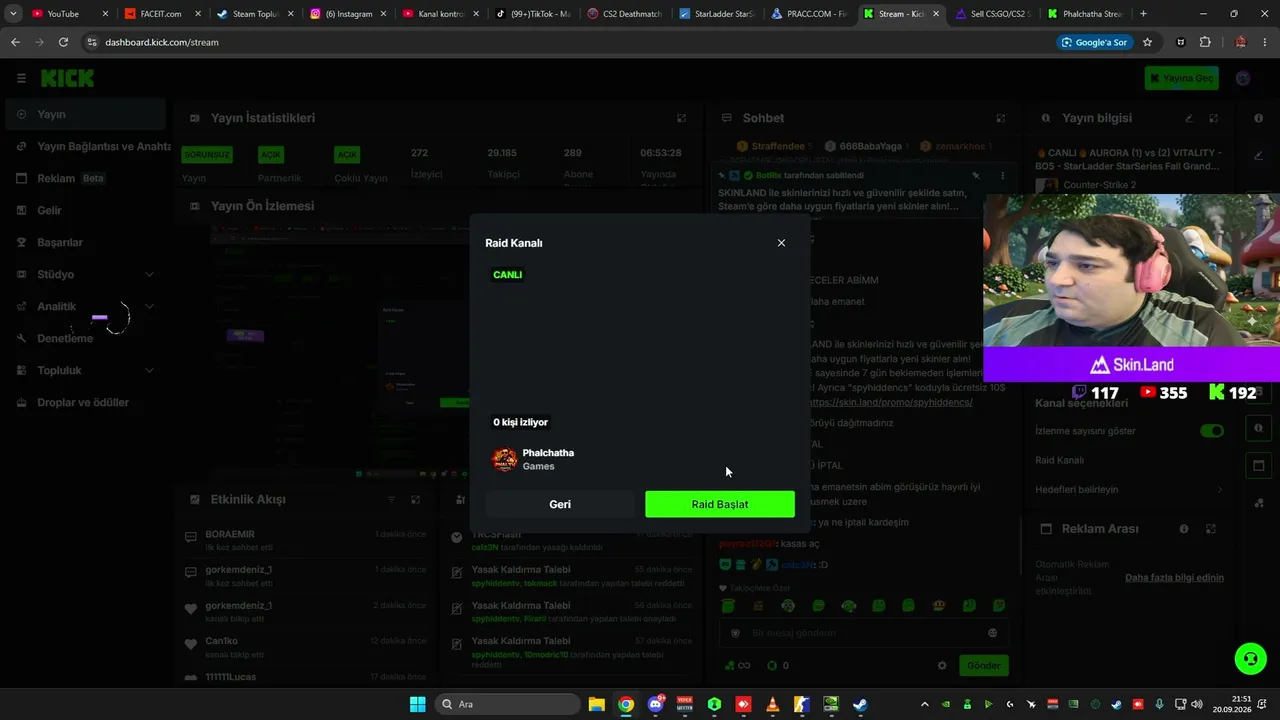The width and height of the screenshot is (1280, 720).
Task: Unpin the BotRix pinned message
Action: [x=976, y=175]
